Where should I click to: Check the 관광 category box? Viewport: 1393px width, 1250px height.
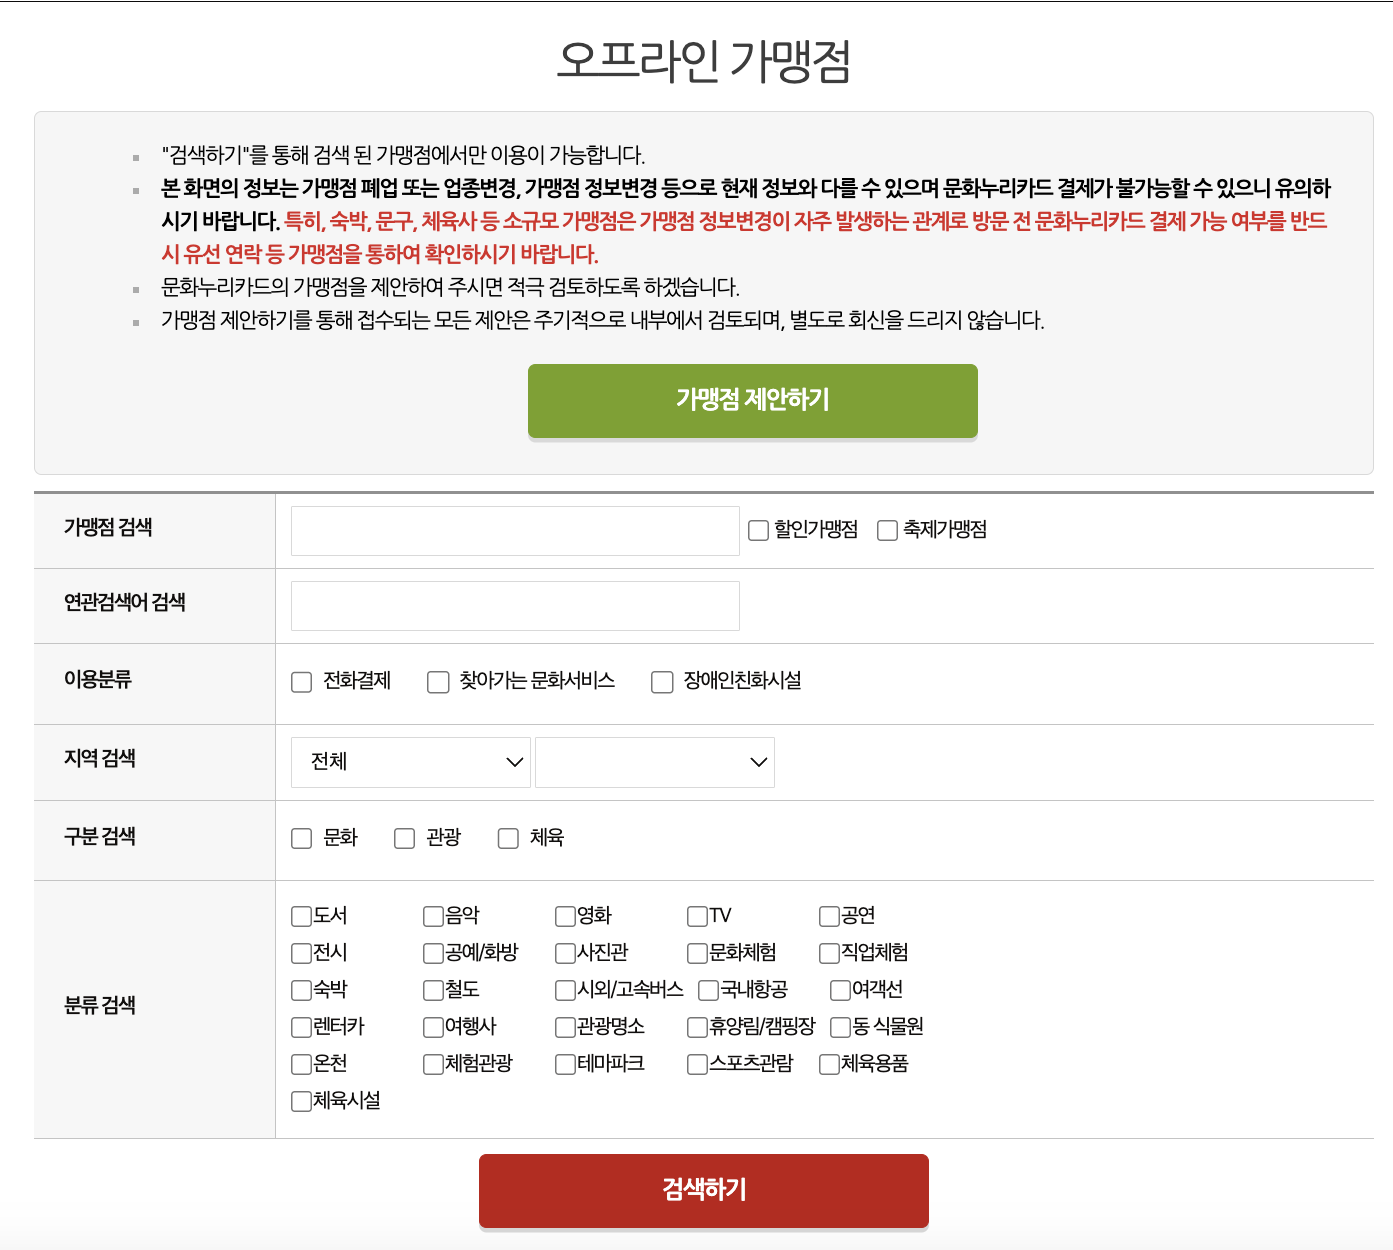(x=404, y=838)
